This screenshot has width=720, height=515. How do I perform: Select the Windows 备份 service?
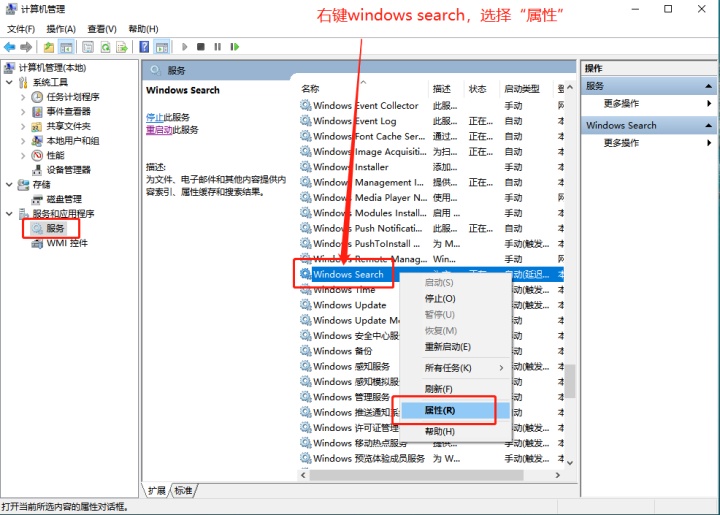[x=343, y=351]
